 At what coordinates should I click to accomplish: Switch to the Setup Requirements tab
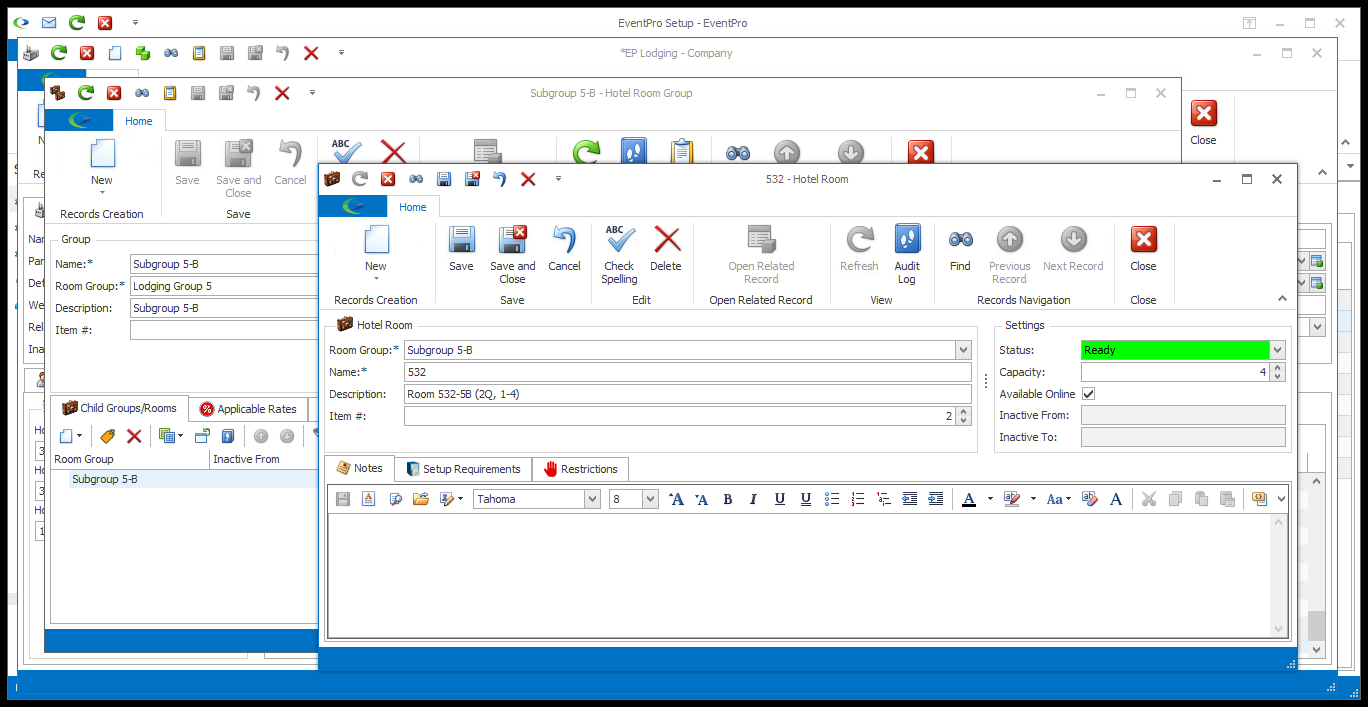point(461,469)
